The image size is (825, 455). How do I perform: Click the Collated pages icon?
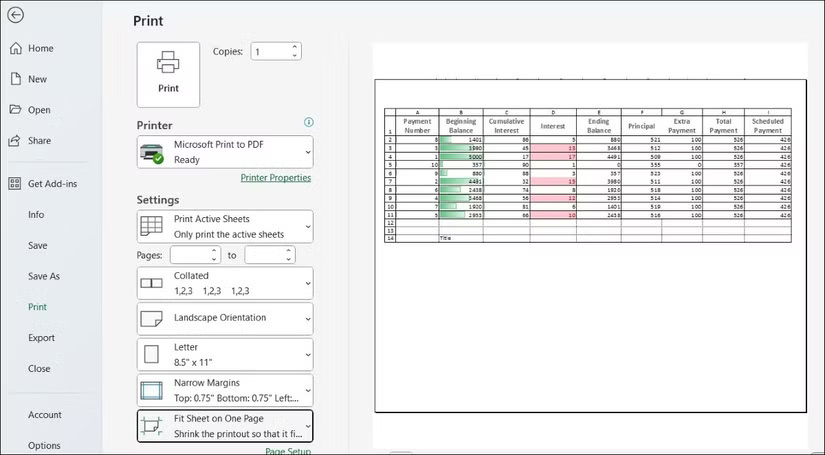coord(152,283)
